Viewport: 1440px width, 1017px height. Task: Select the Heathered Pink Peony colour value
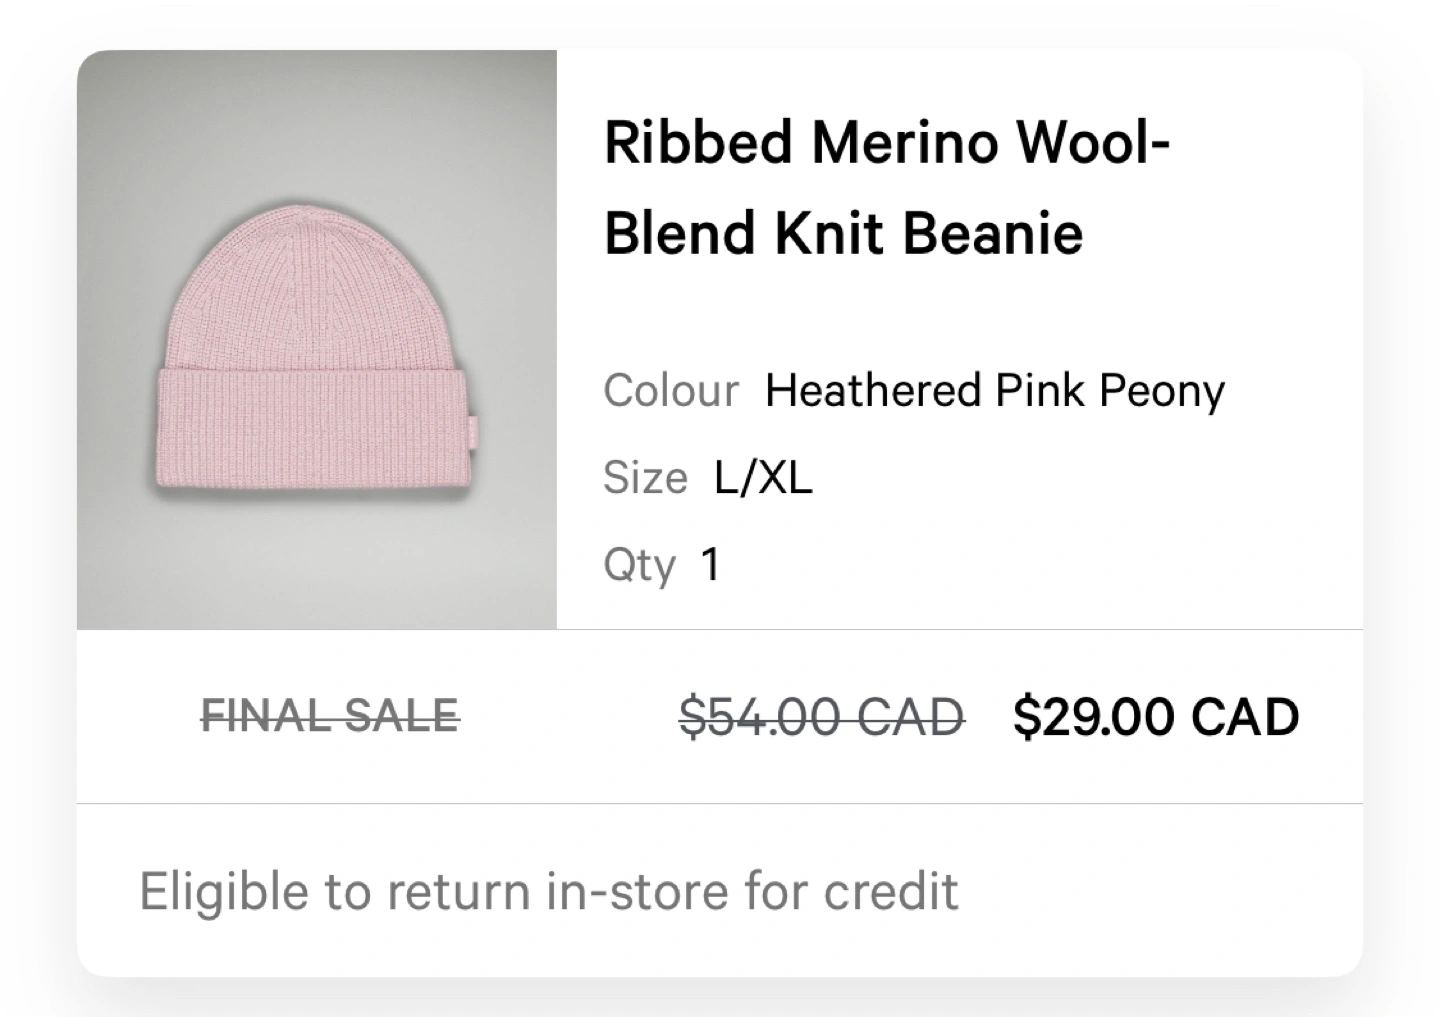(x=994, y=390)
